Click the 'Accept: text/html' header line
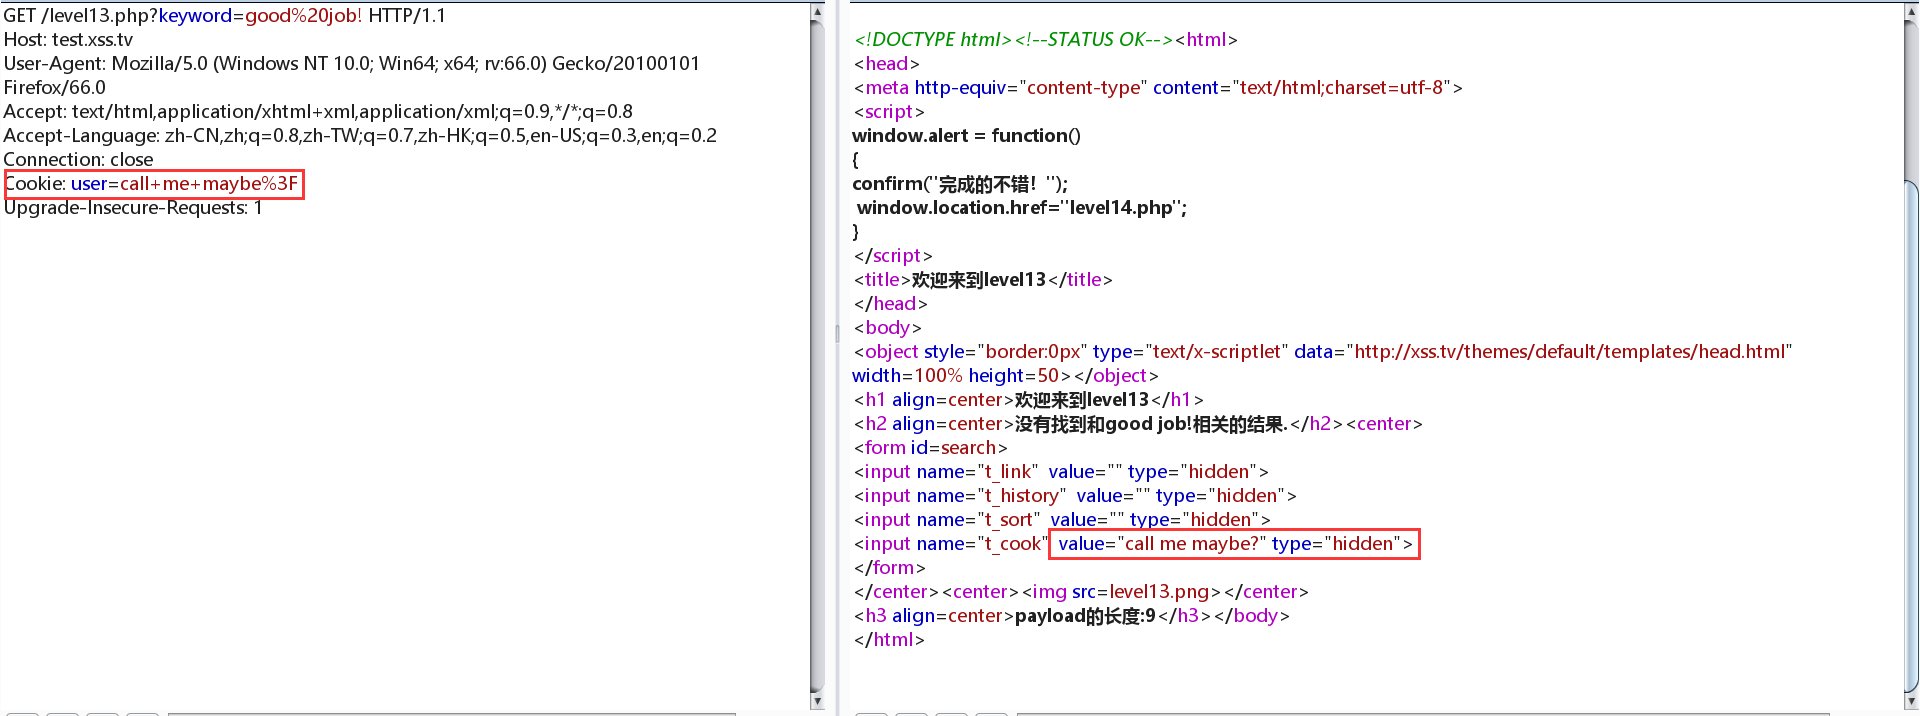The height and width of the screenshot is (716, 1920). point(318,112)
